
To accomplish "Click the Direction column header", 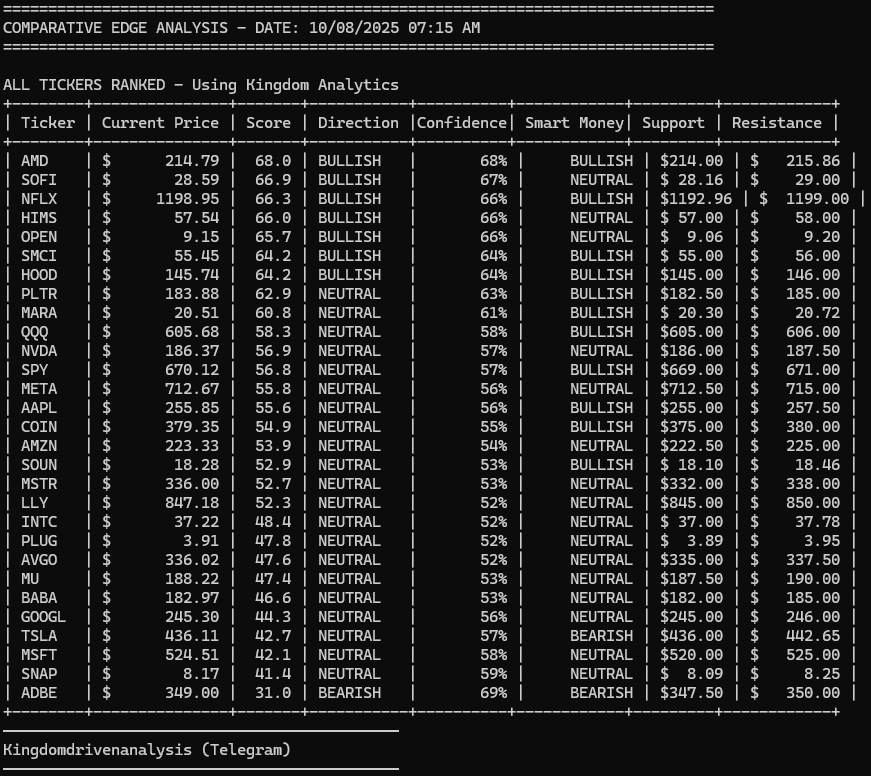I will (358, 123).
